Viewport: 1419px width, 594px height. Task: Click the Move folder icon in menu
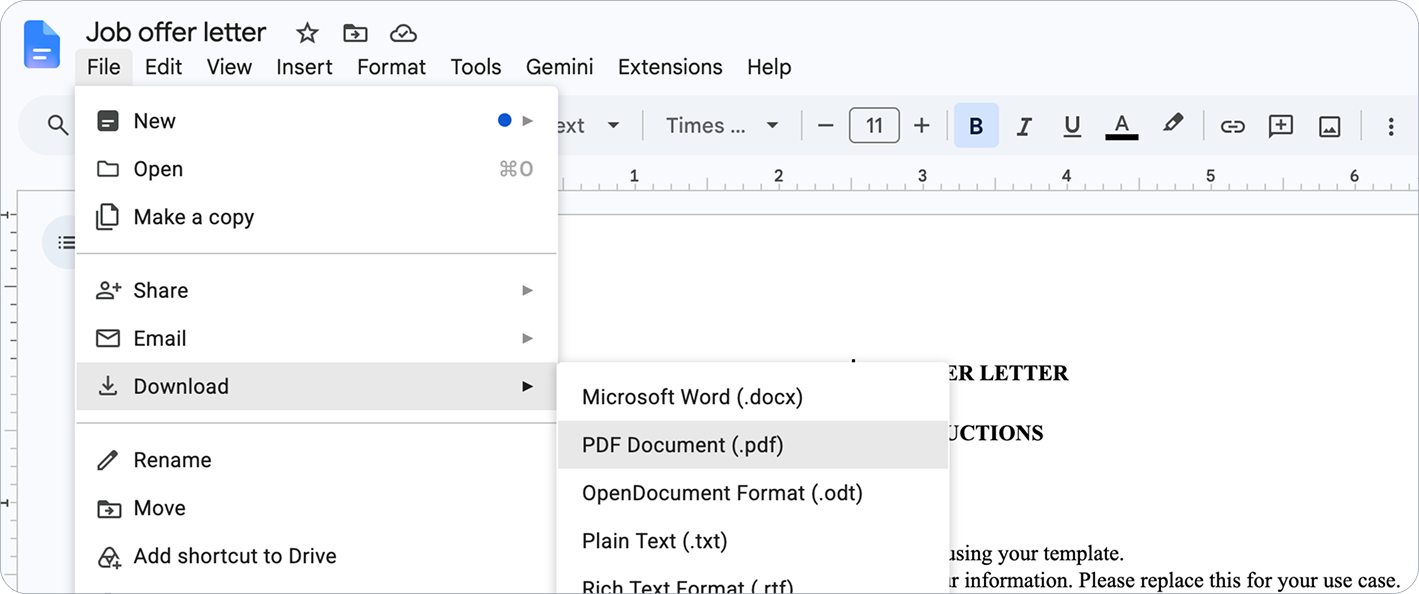click(x=107, y=508)
